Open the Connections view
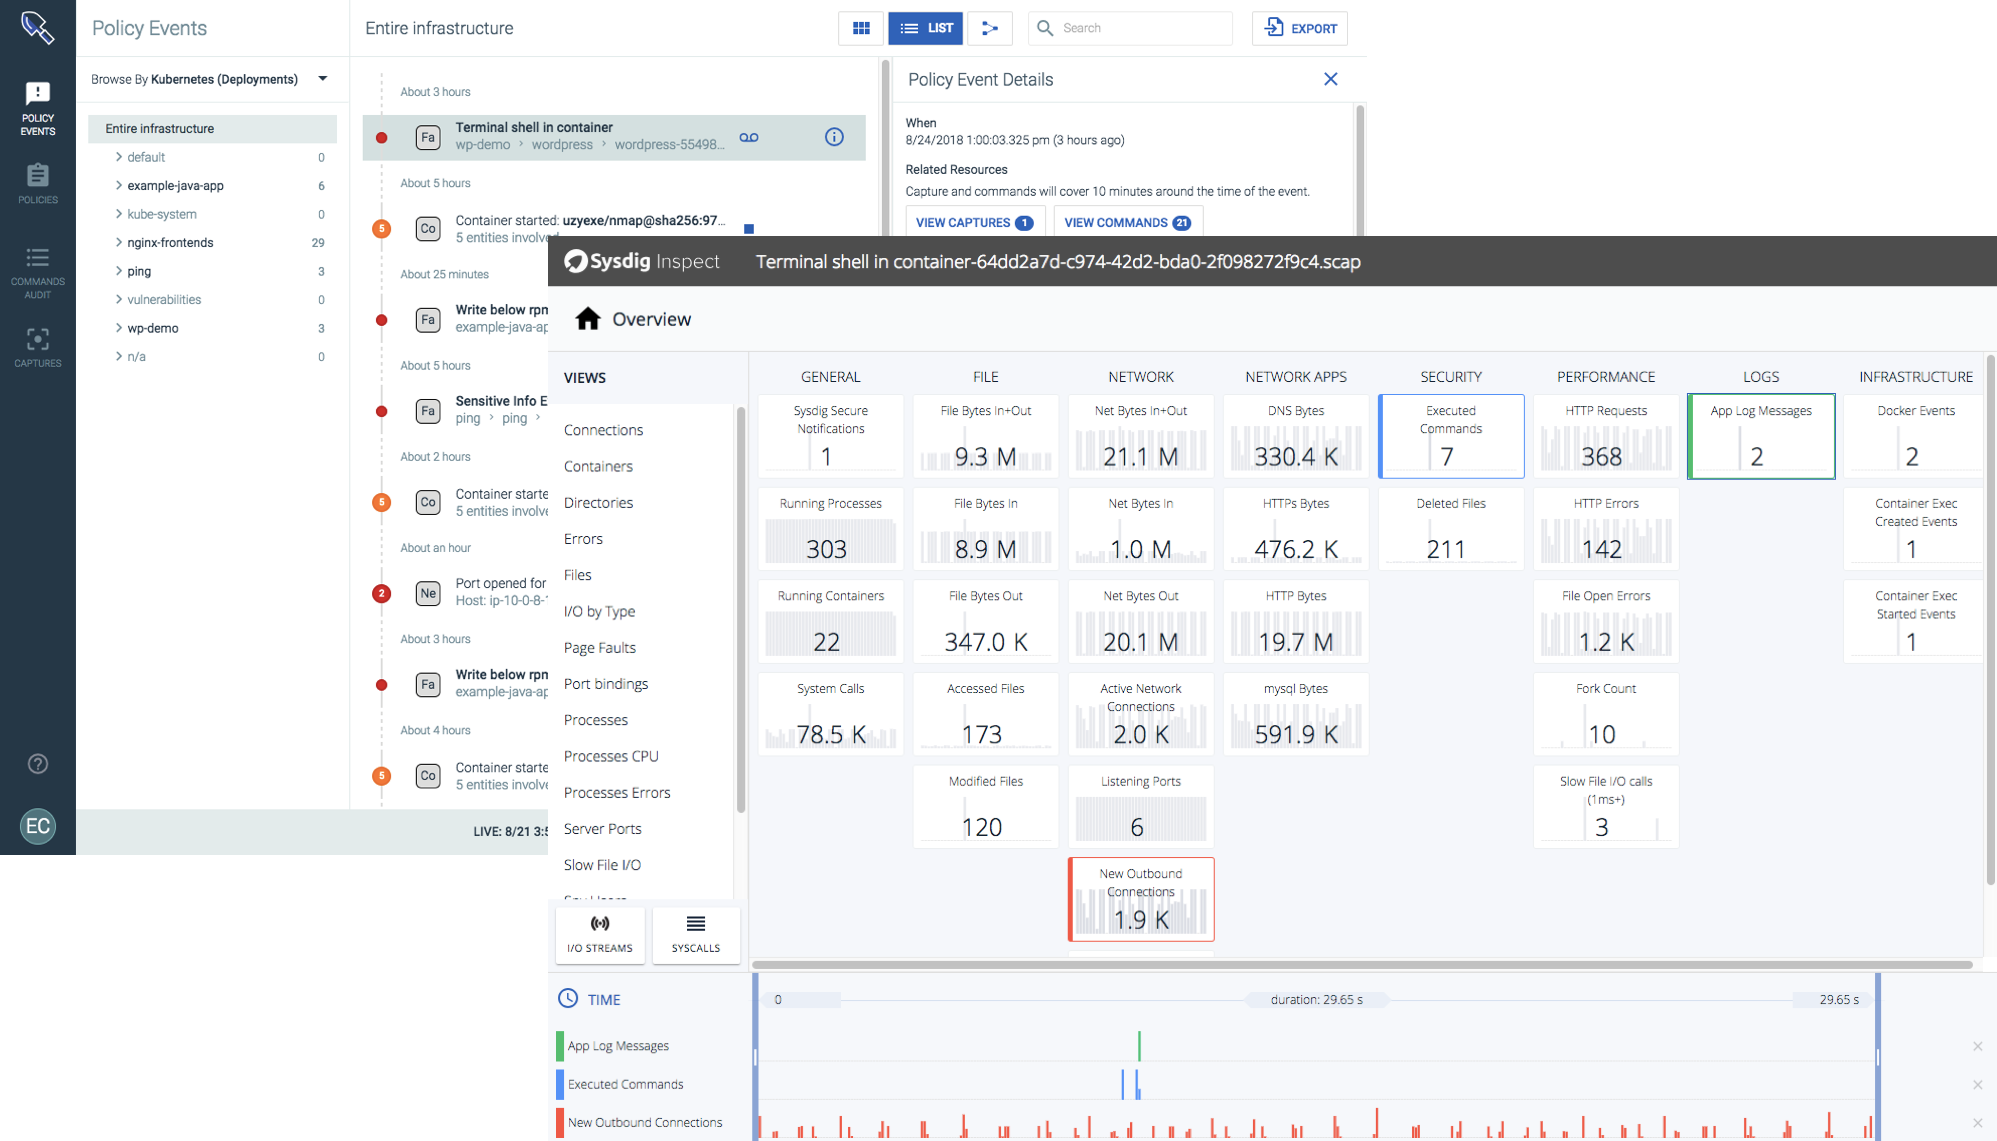The width and height of the screenshot is (1997, 1141). point(603,430)
